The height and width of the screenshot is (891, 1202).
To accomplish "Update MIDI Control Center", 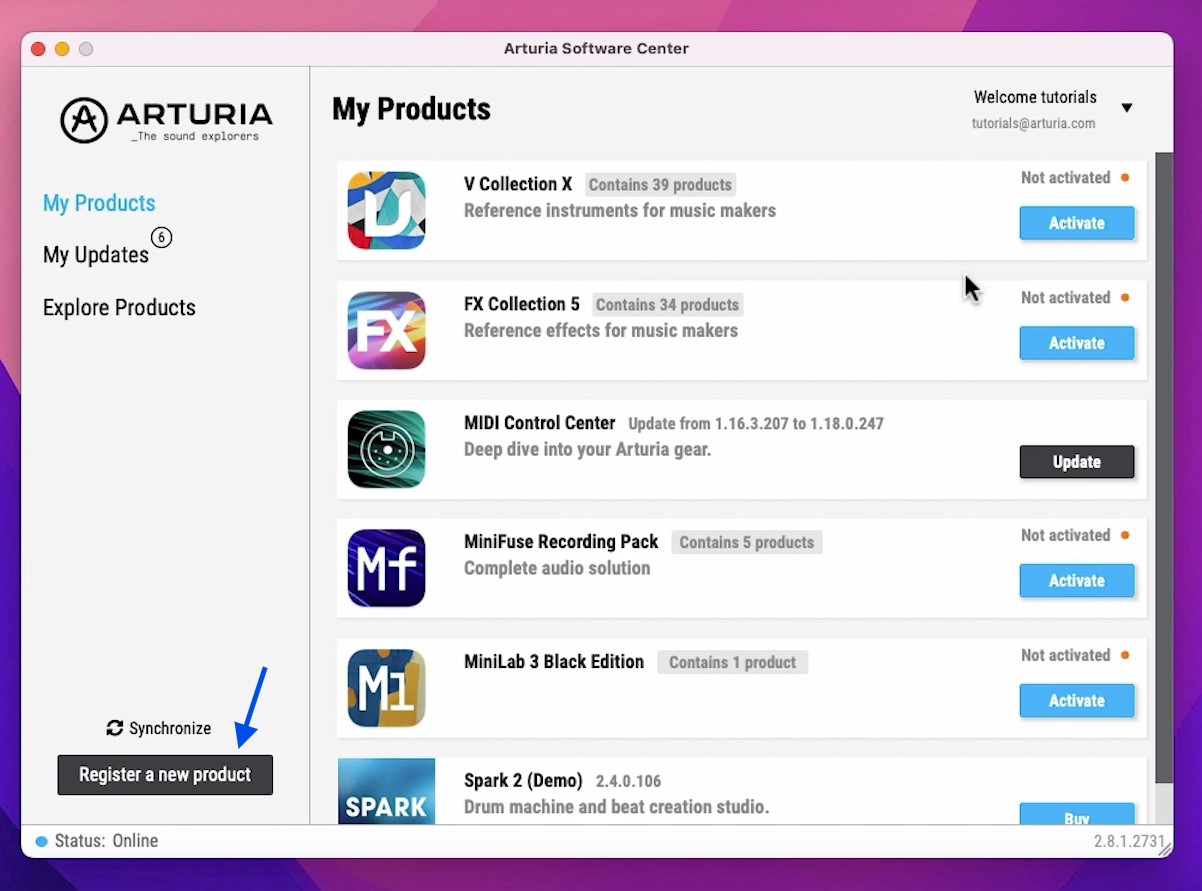I will point(1076,462).
